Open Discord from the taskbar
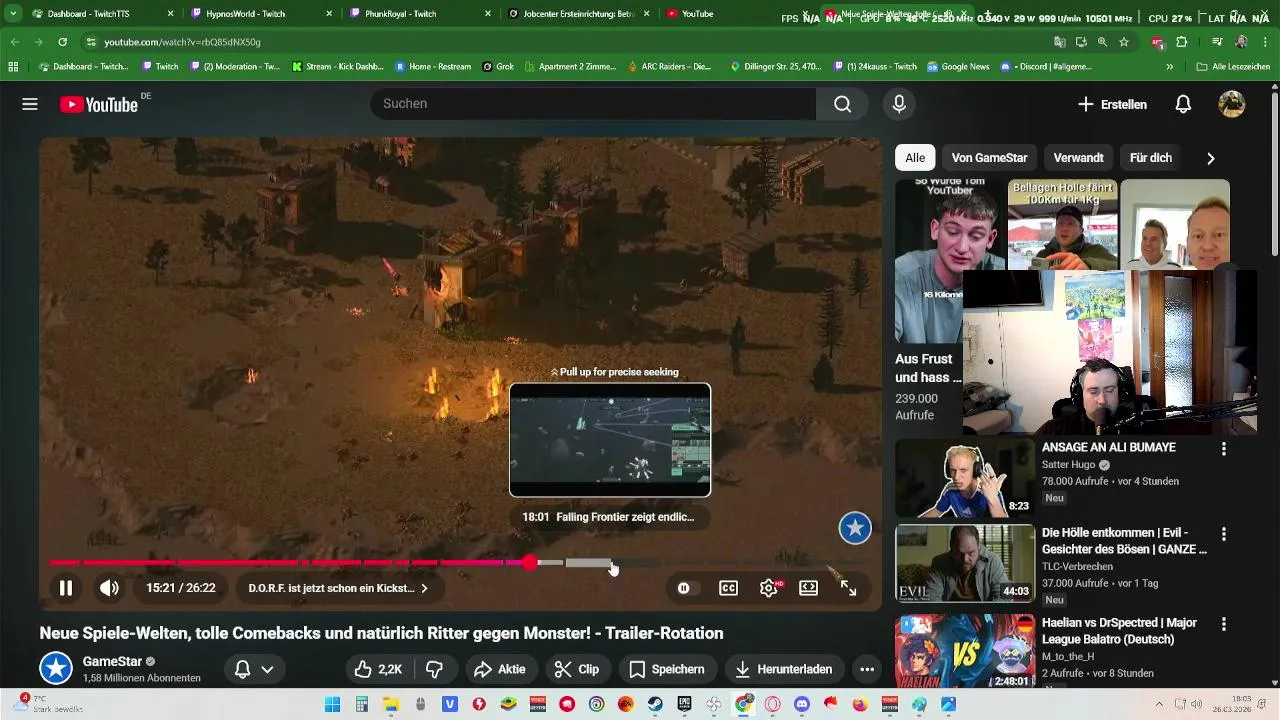Screen dimensions: 1280x720 (801, 704)
